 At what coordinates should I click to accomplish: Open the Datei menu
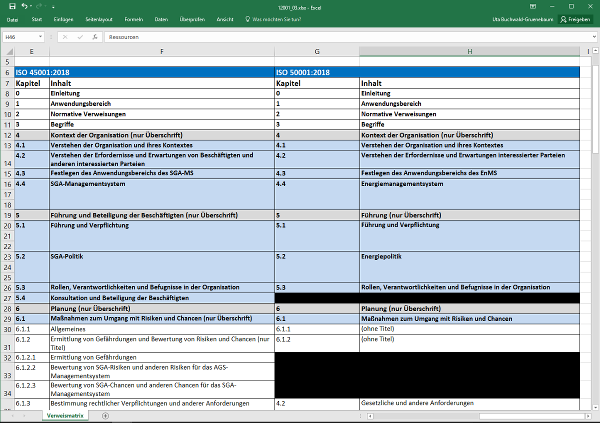[13, 19]
